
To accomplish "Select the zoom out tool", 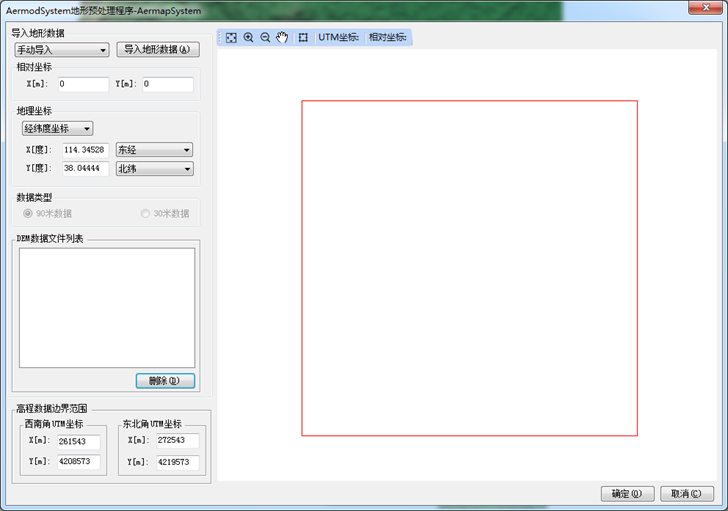I will (265, 37).
